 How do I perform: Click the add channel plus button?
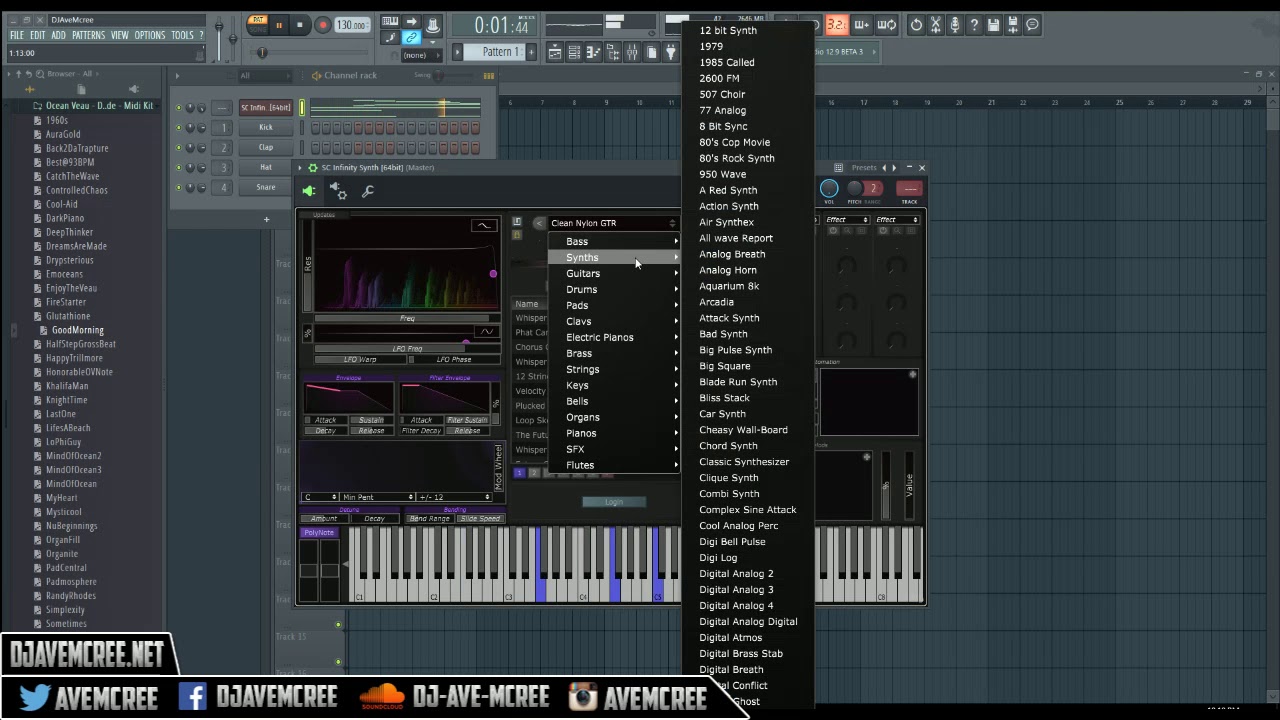(x=266, y=219)
